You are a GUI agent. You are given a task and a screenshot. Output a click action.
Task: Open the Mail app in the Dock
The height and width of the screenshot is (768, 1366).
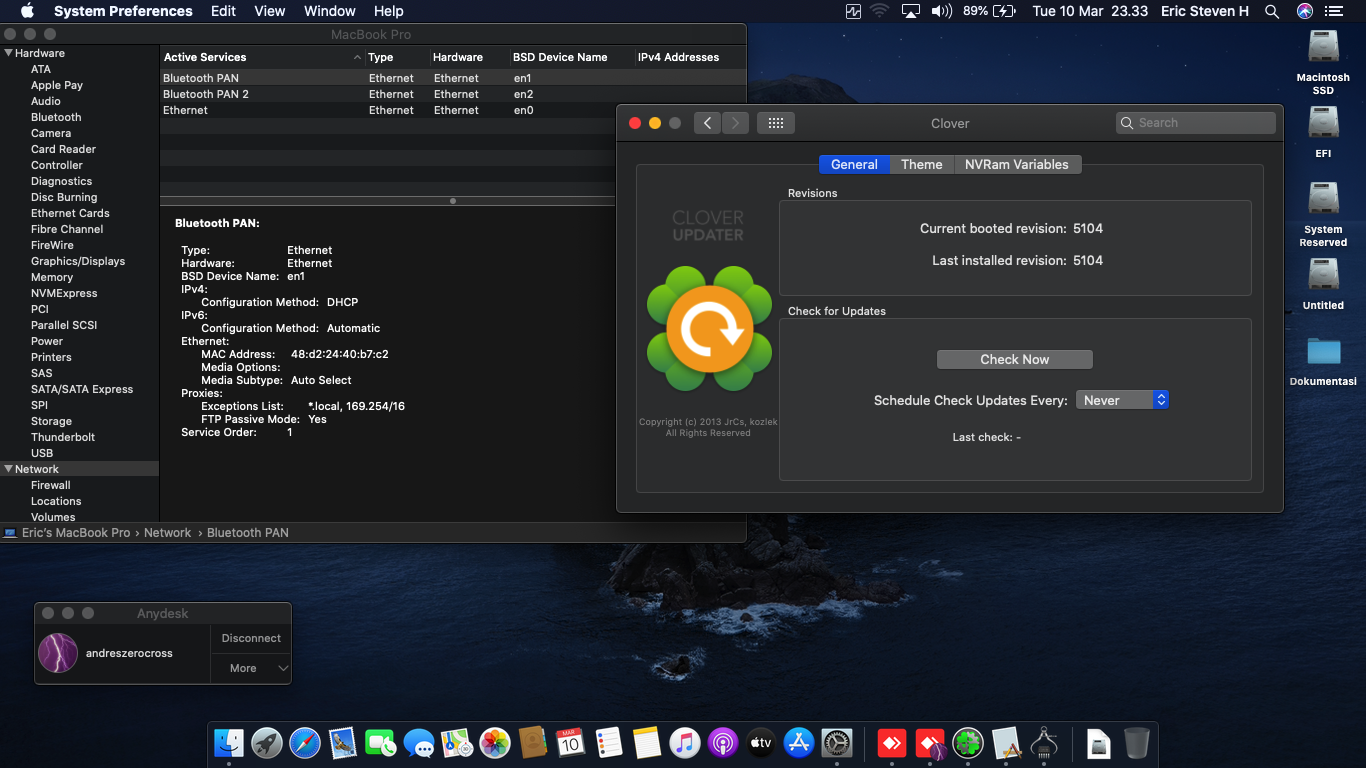pos(343,743)
